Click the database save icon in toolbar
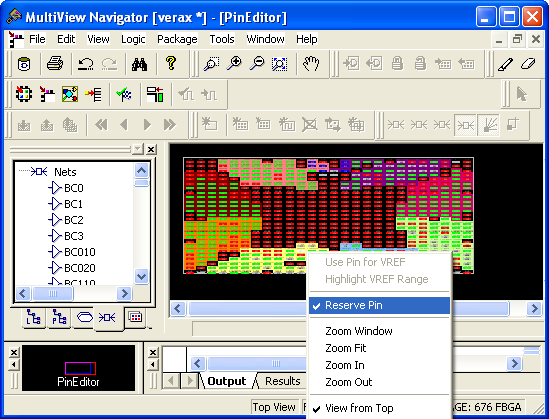549x419 pixels. [x=24, y=64]
